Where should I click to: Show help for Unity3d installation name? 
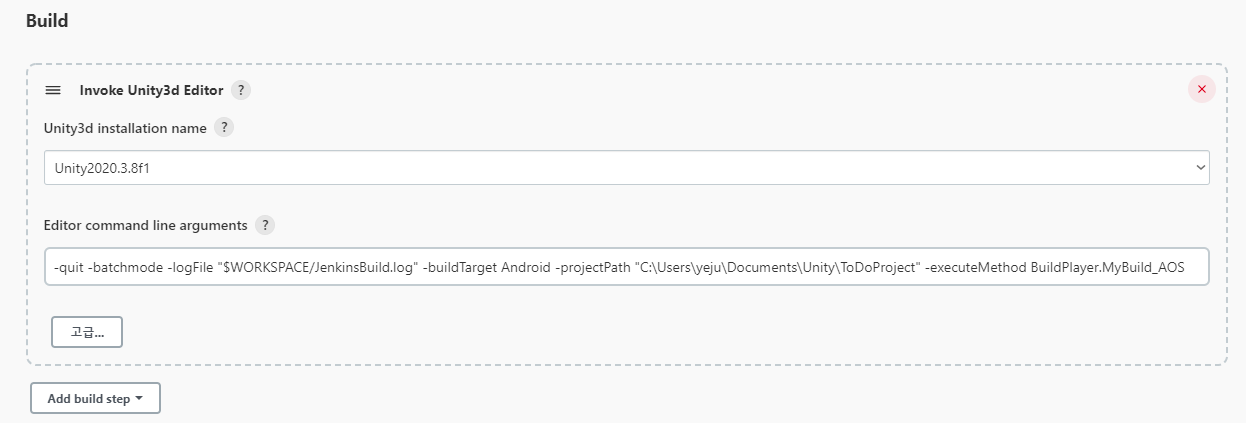click(x=225, y=128)
